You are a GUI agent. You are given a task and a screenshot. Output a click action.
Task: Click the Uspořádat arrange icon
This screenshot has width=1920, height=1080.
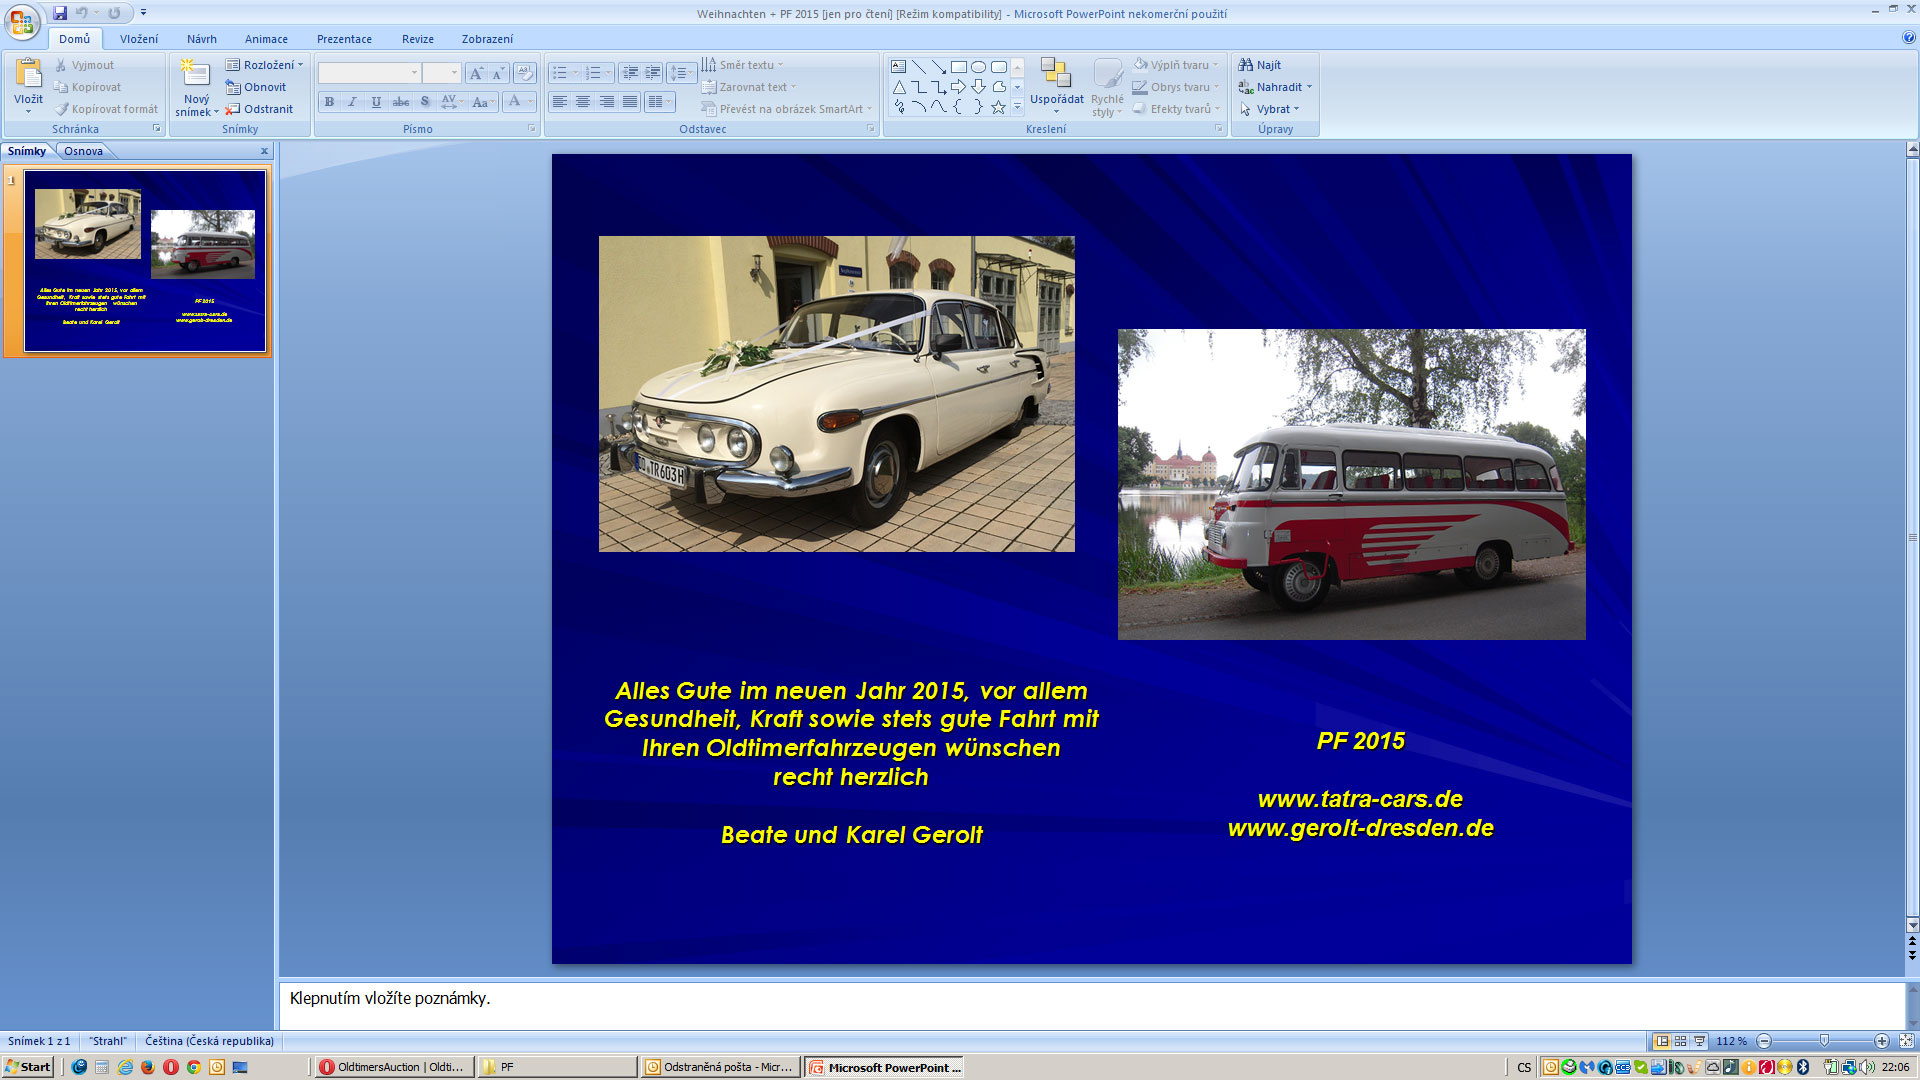coord(1056,74)
